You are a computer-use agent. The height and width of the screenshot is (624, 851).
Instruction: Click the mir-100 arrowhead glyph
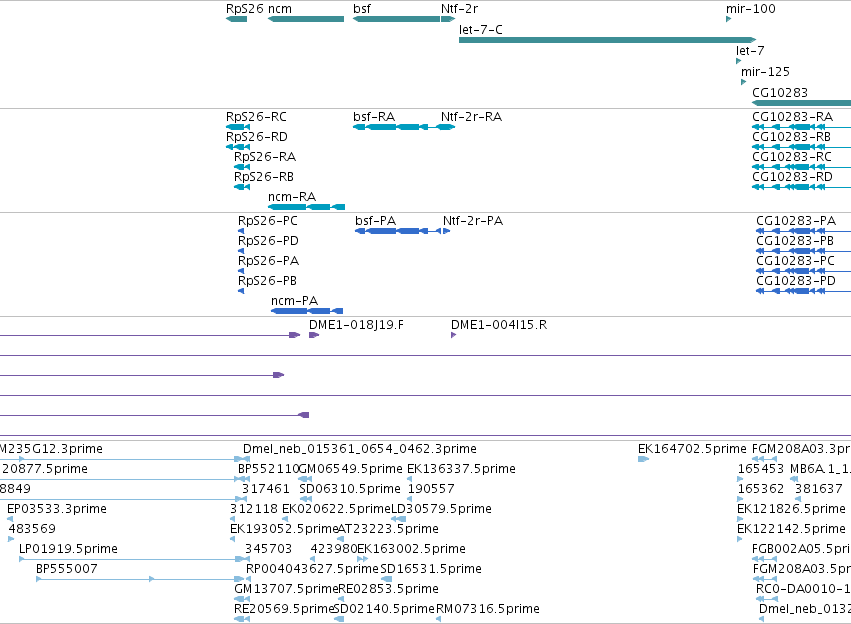tap(728, 19)
